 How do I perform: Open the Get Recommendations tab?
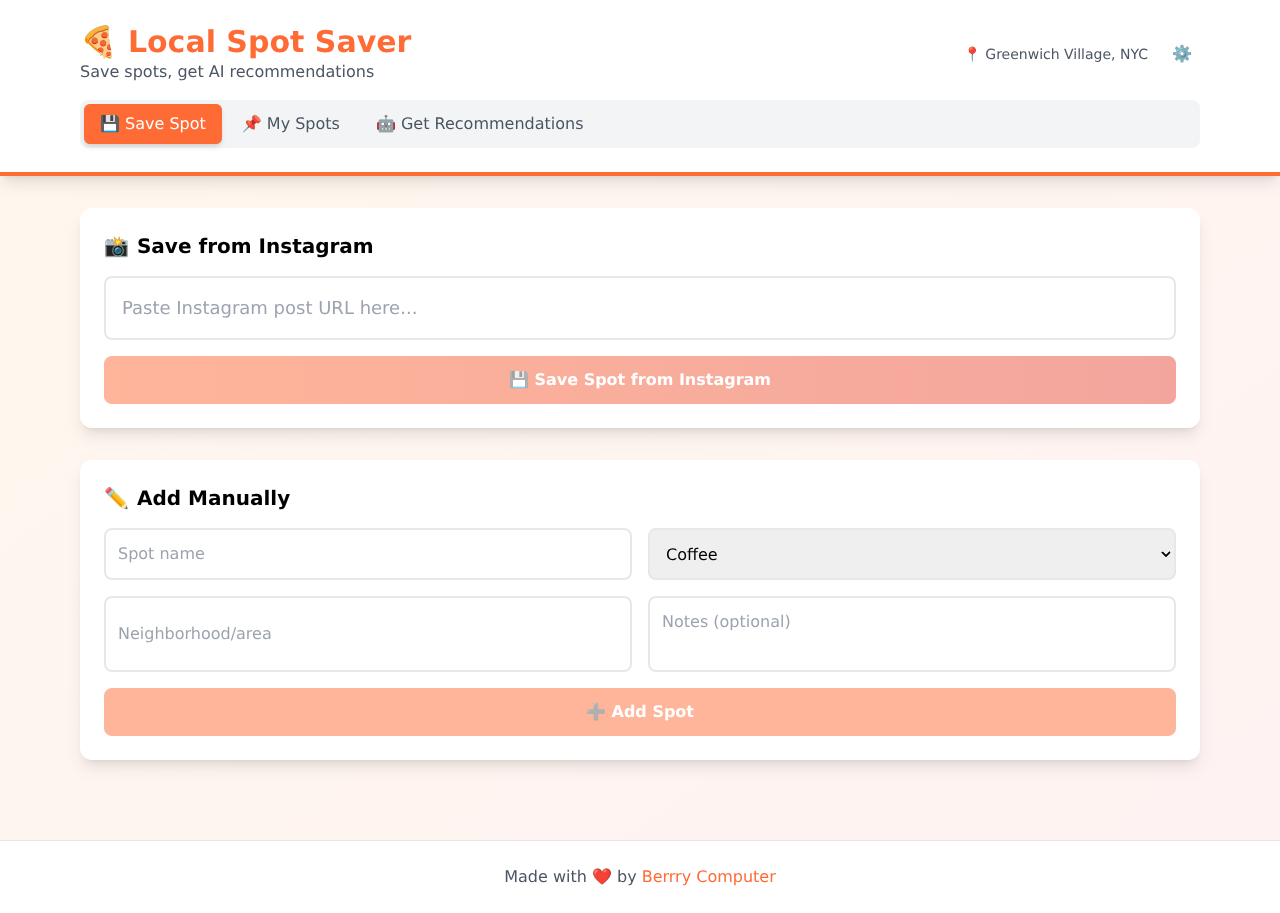480,123
